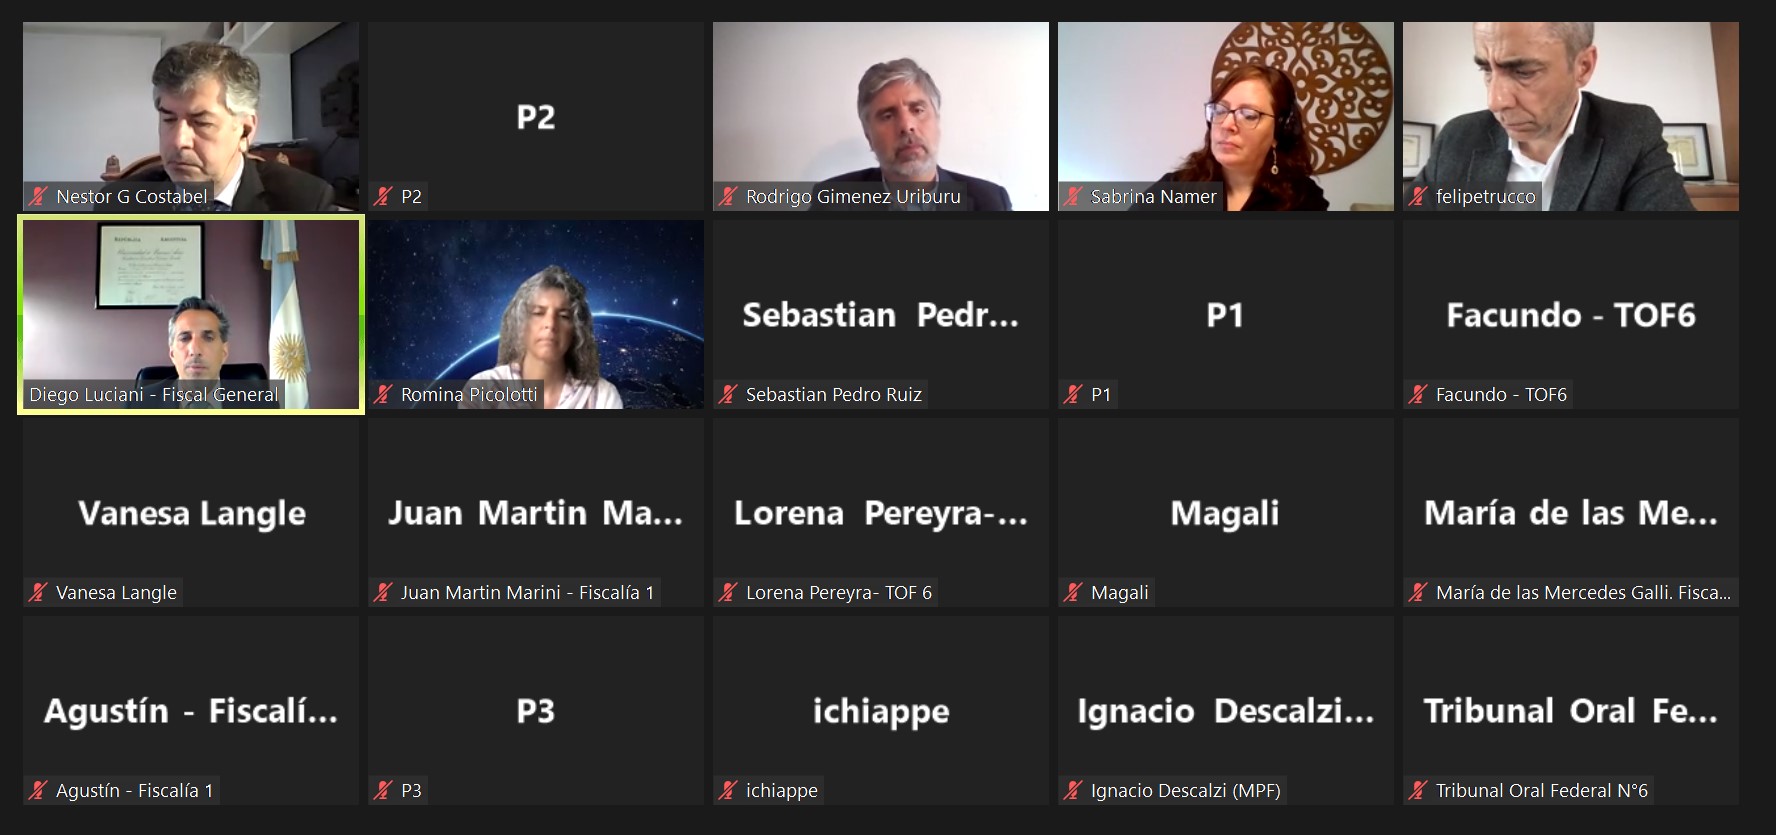Click muted mic icon beside Nestor G Costabel
Screen dimensions: 1776x835
(x=38, y=197)
